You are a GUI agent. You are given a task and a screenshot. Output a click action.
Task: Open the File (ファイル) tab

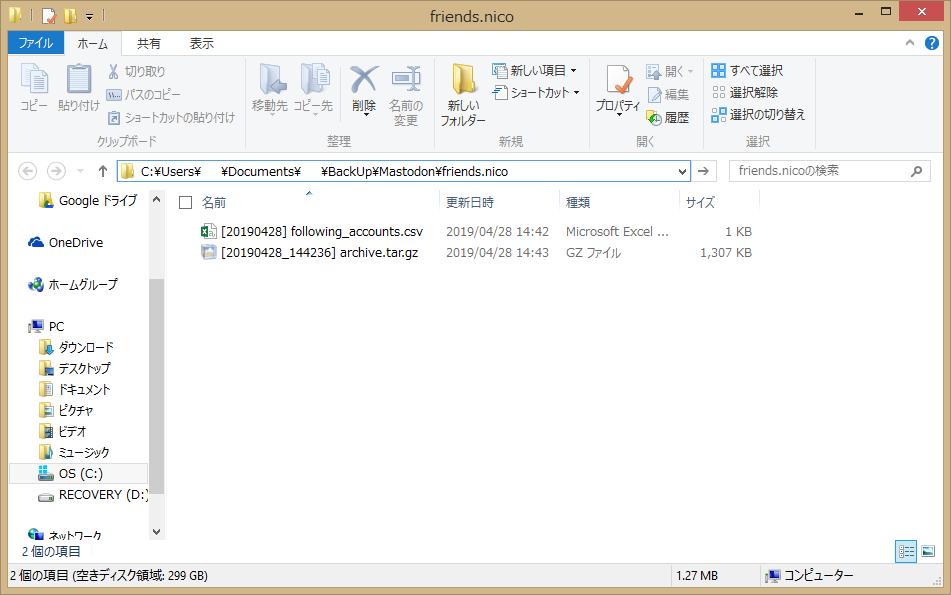(x=36, y=43)
